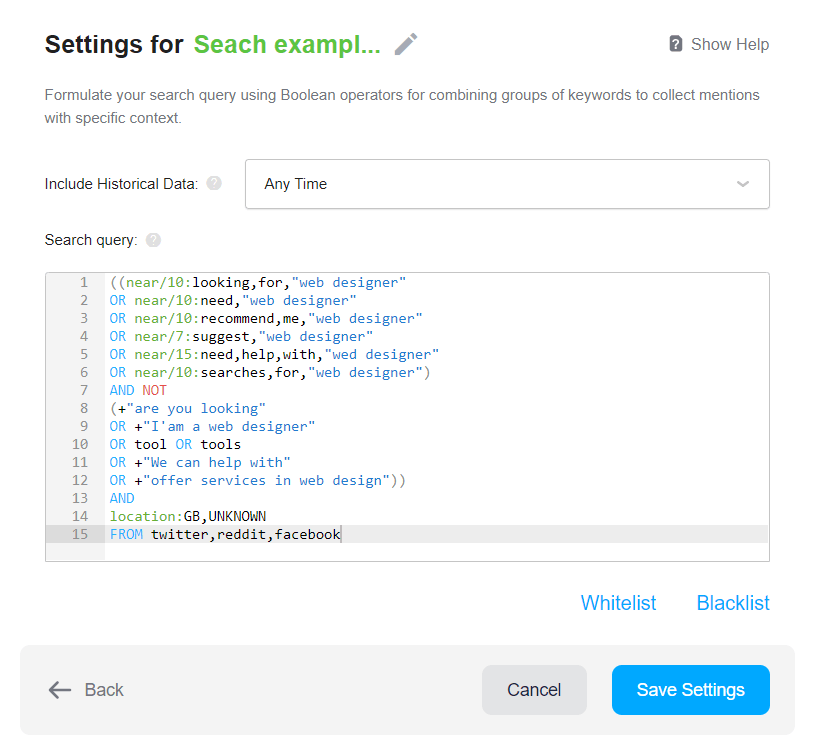Open the Any Time historical data dropdown
Image resolution: width=824 pixels, height=743 pixels.
tap(507, 184)
